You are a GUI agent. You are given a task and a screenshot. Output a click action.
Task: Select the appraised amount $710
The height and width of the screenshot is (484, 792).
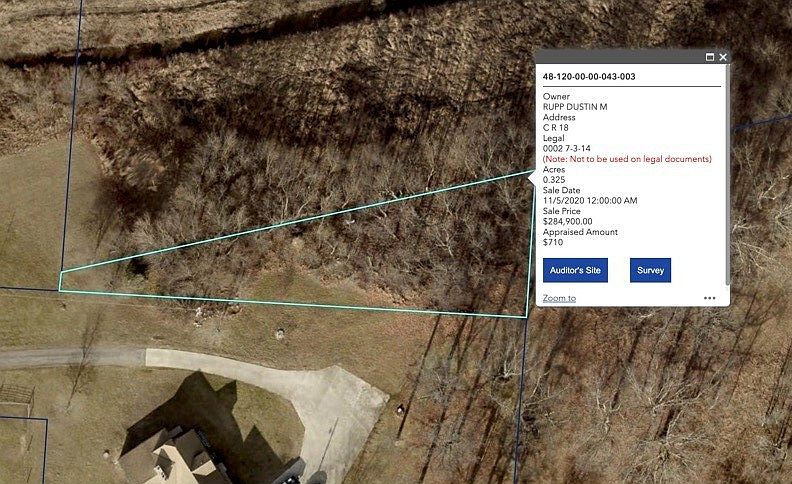pos(553,243)
